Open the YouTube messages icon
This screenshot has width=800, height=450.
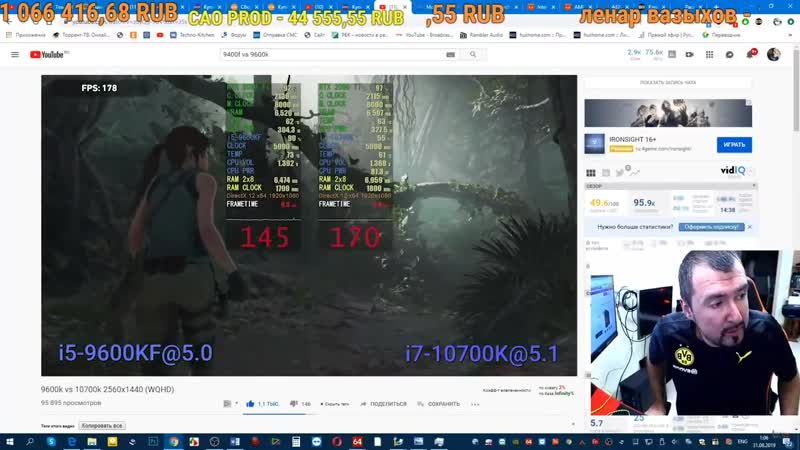click(x=729, y=55)
